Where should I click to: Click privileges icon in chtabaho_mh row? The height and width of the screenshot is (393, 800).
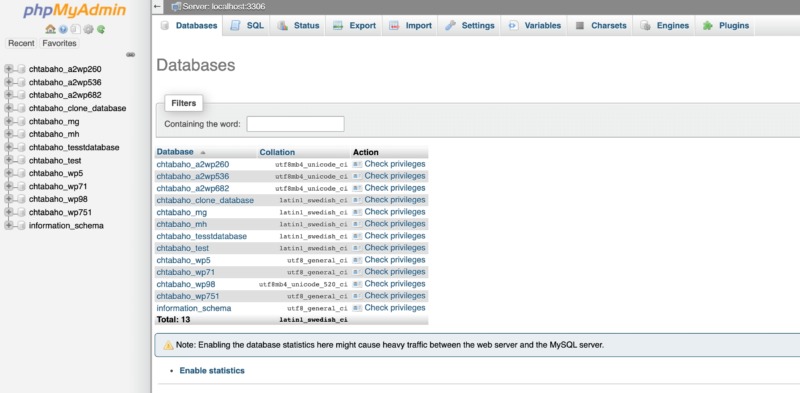tap(357, 224)
